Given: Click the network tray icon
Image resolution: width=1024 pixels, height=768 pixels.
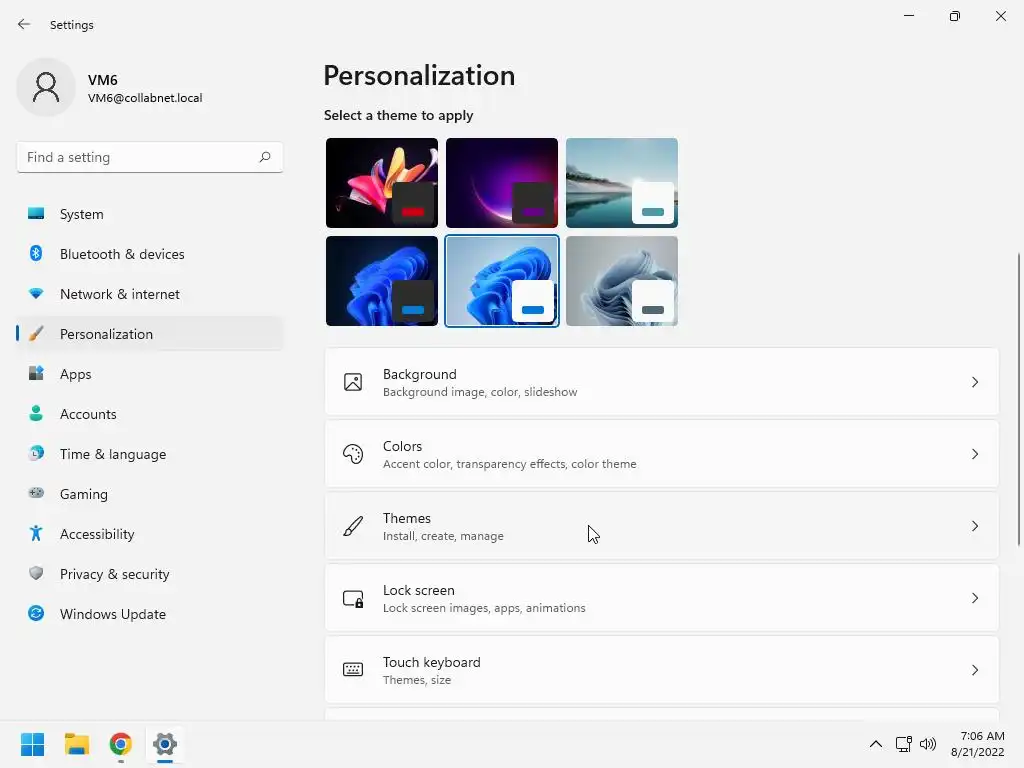Looking at the screenshot, I should click(x=903, y=744).
